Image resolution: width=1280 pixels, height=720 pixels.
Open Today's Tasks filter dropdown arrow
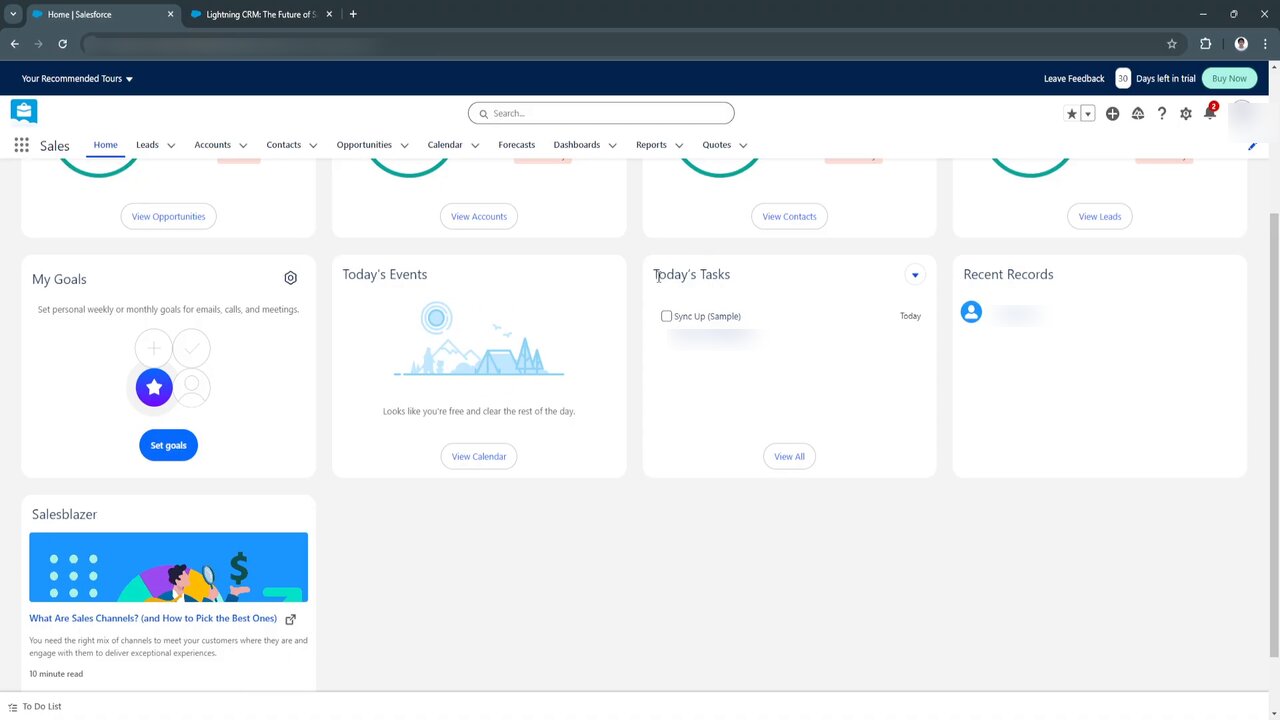(x=915, y=275)
